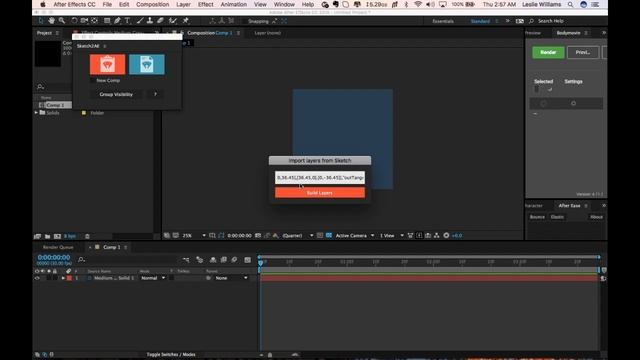Select the Eraser tool

pos(160,21)
